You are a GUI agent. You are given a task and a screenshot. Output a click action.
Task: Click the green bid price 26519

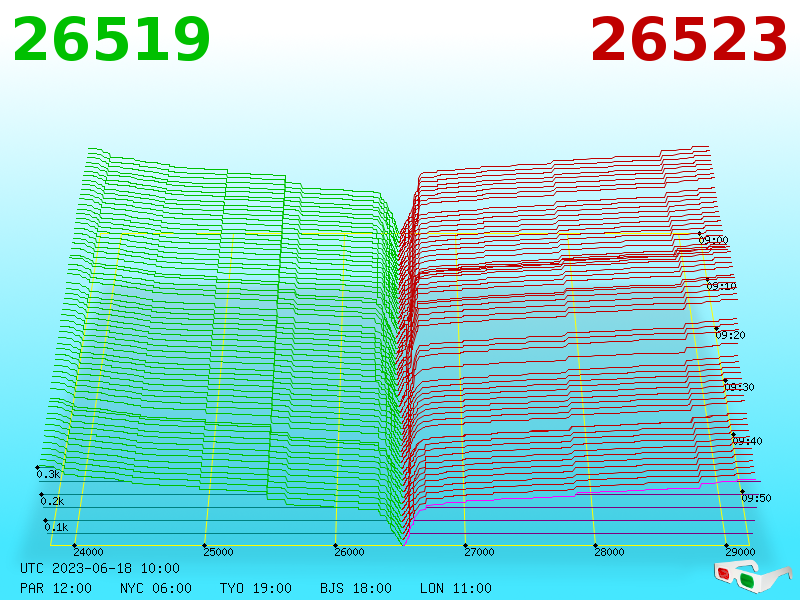[x=111, y=40]
